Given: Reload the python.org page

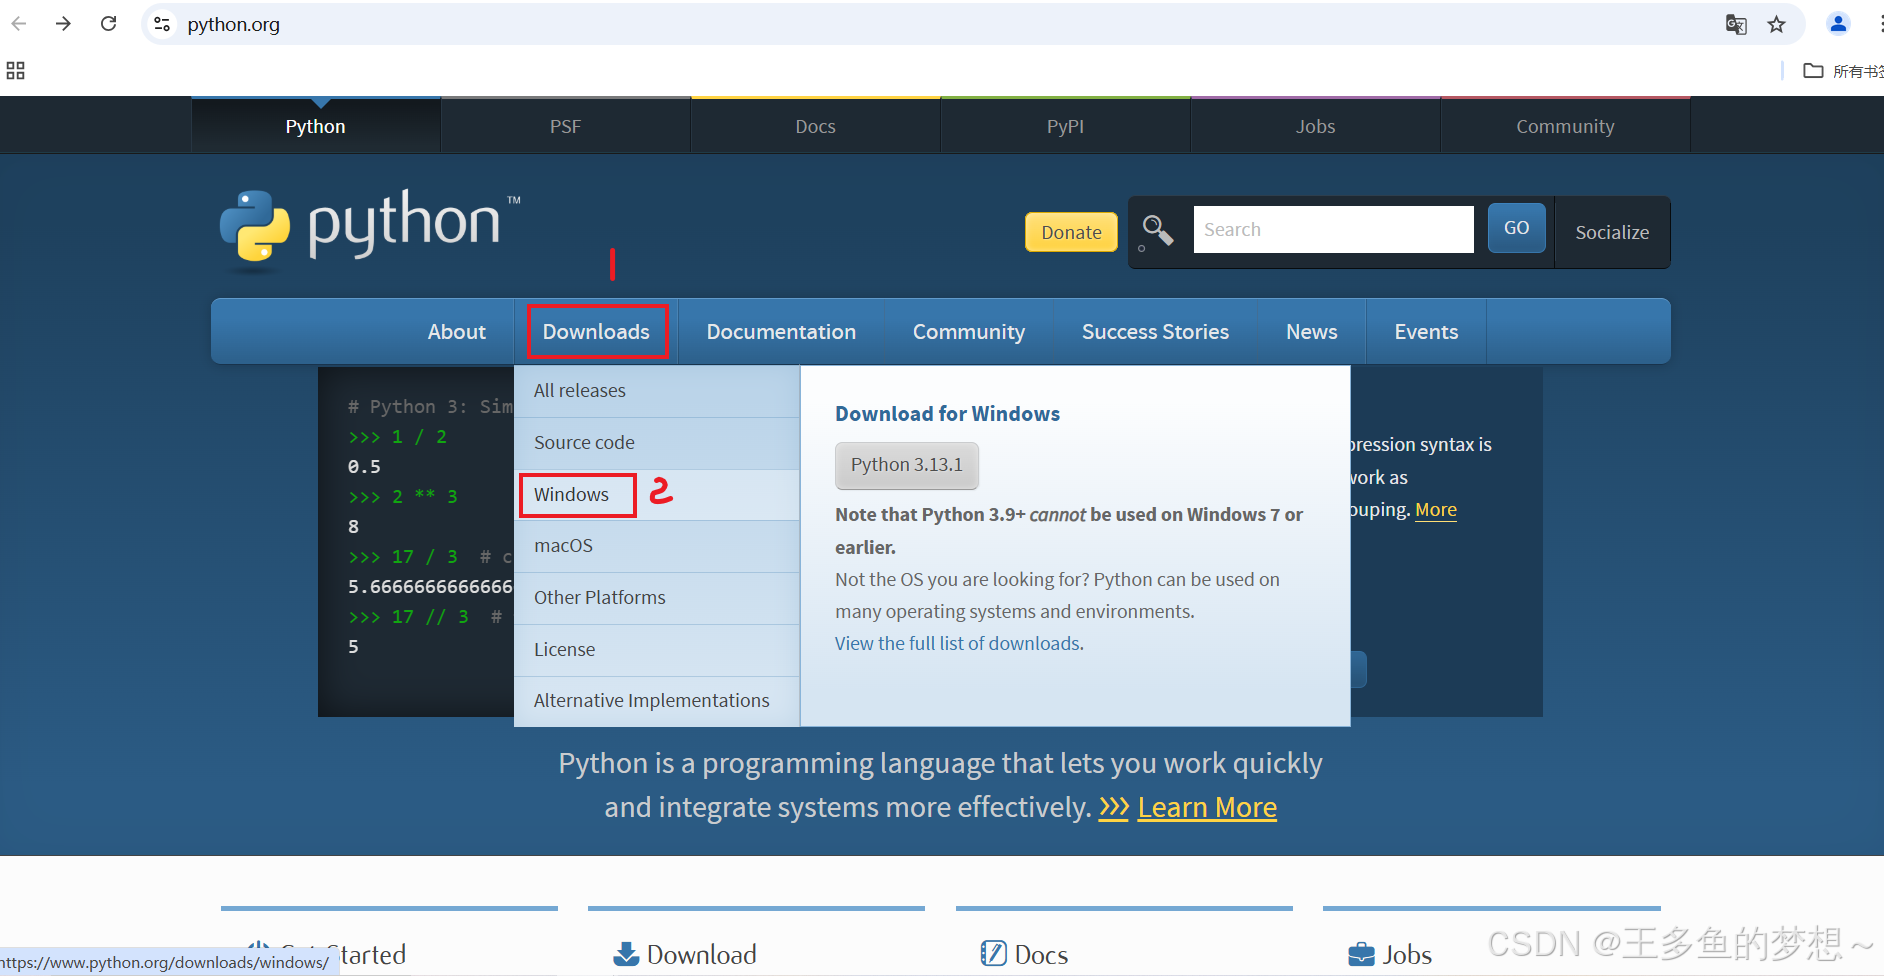Looking at the screenshot, I should click(x=109, y=24).
